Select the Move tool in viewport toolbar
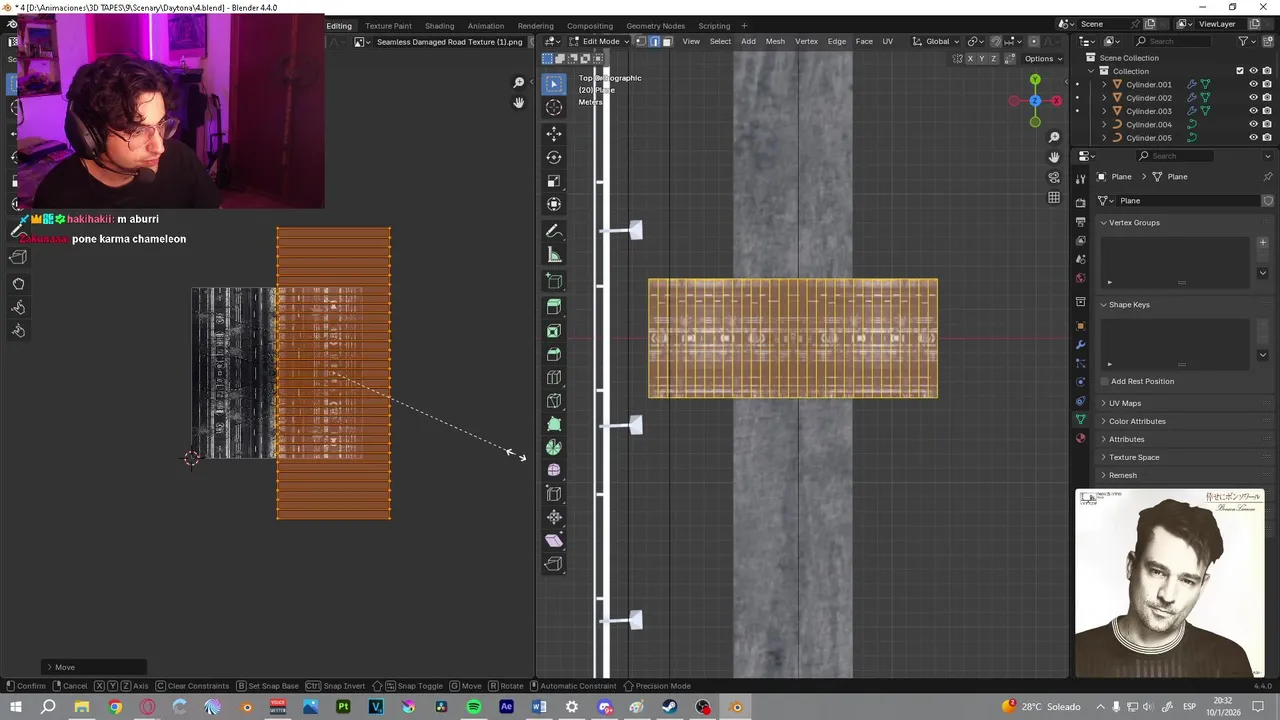Viewport: 1280px width, 720px height. (x=554, y=134)
